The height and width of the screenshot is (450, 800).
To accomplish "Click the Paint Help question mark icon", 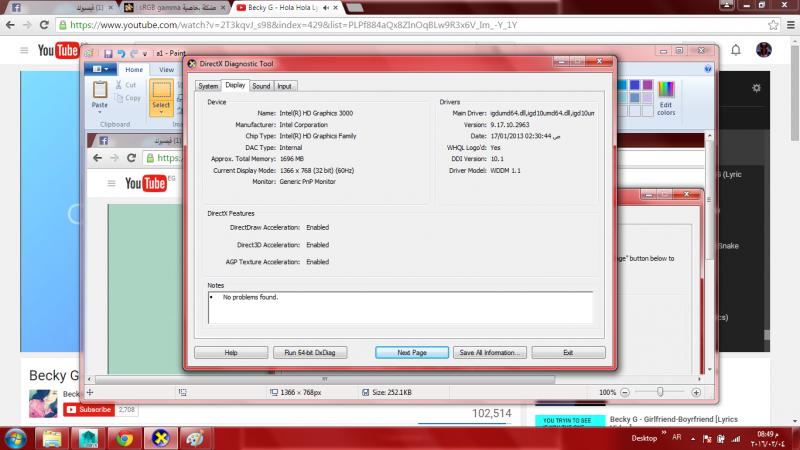I will [708, 69].
